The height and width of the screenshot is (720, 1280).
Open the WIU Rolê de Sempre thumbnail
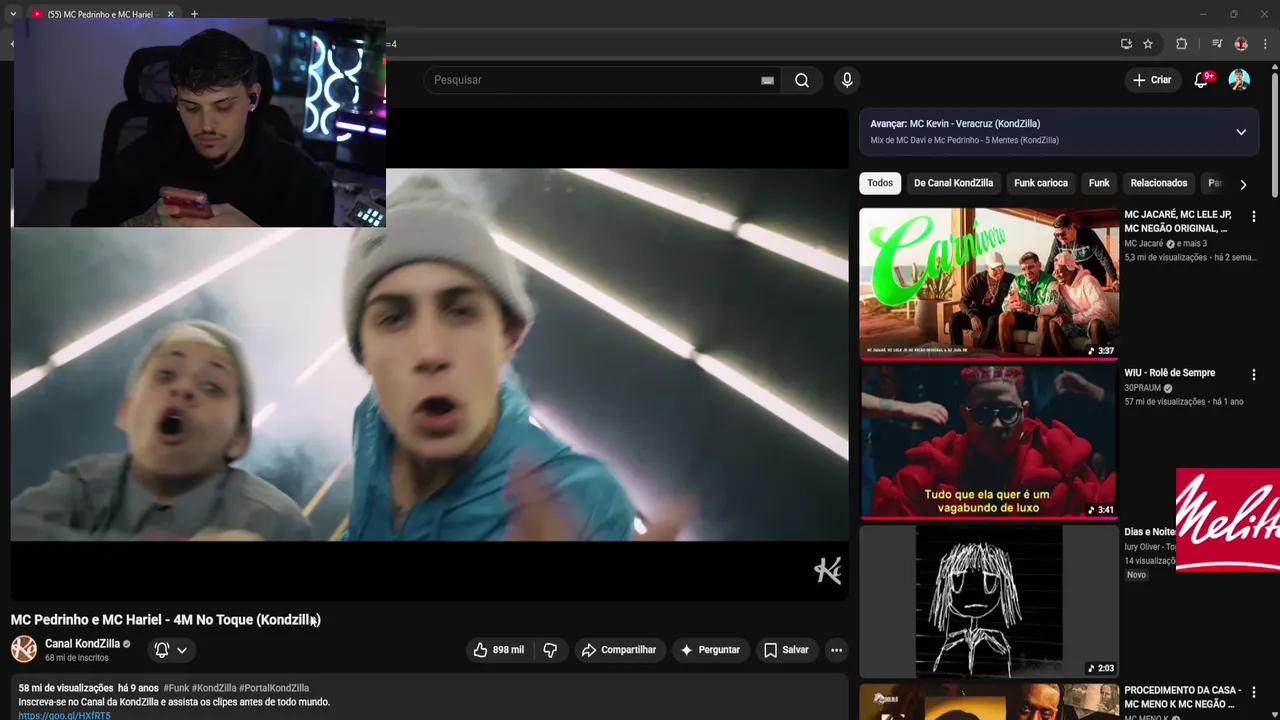coord(988,442)
